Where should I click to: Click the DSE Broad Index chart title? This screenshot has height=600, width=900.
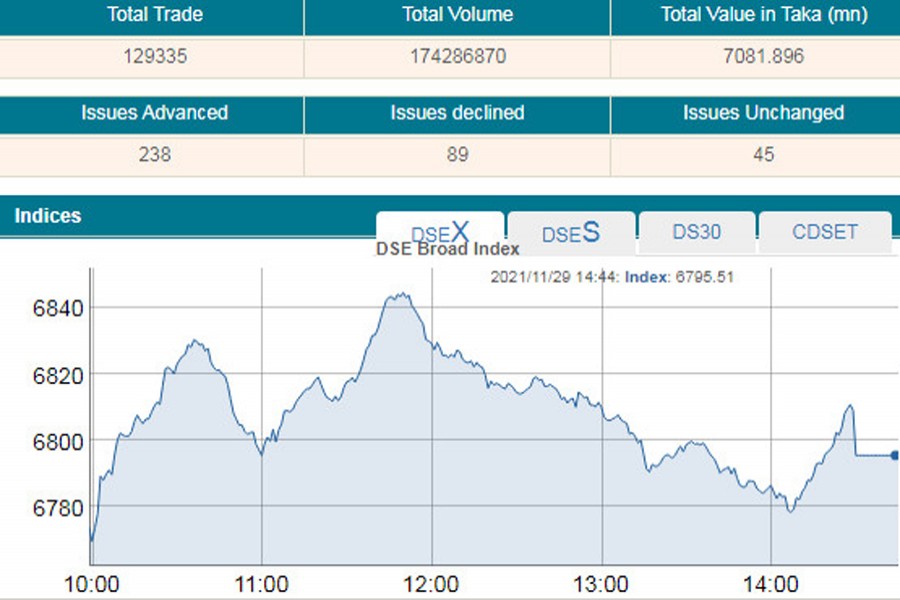(447, 250)
